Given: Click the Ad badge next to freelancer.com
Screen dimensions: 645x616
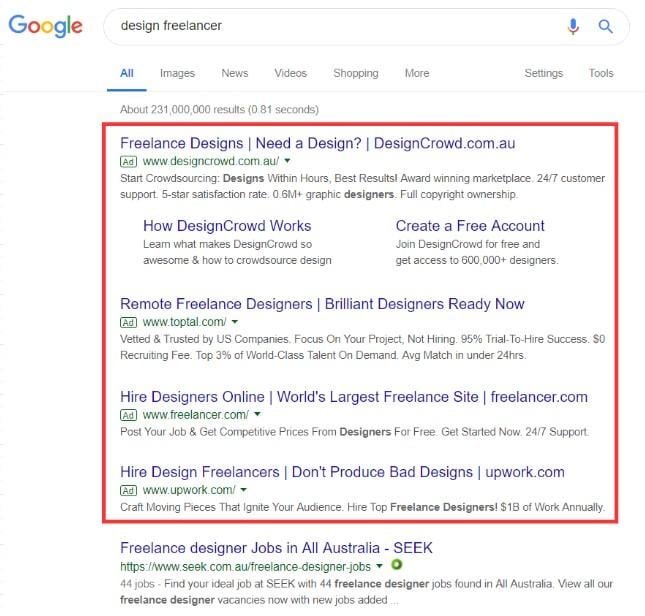Looking at the screenshot, I should click(x=128, y=415).
